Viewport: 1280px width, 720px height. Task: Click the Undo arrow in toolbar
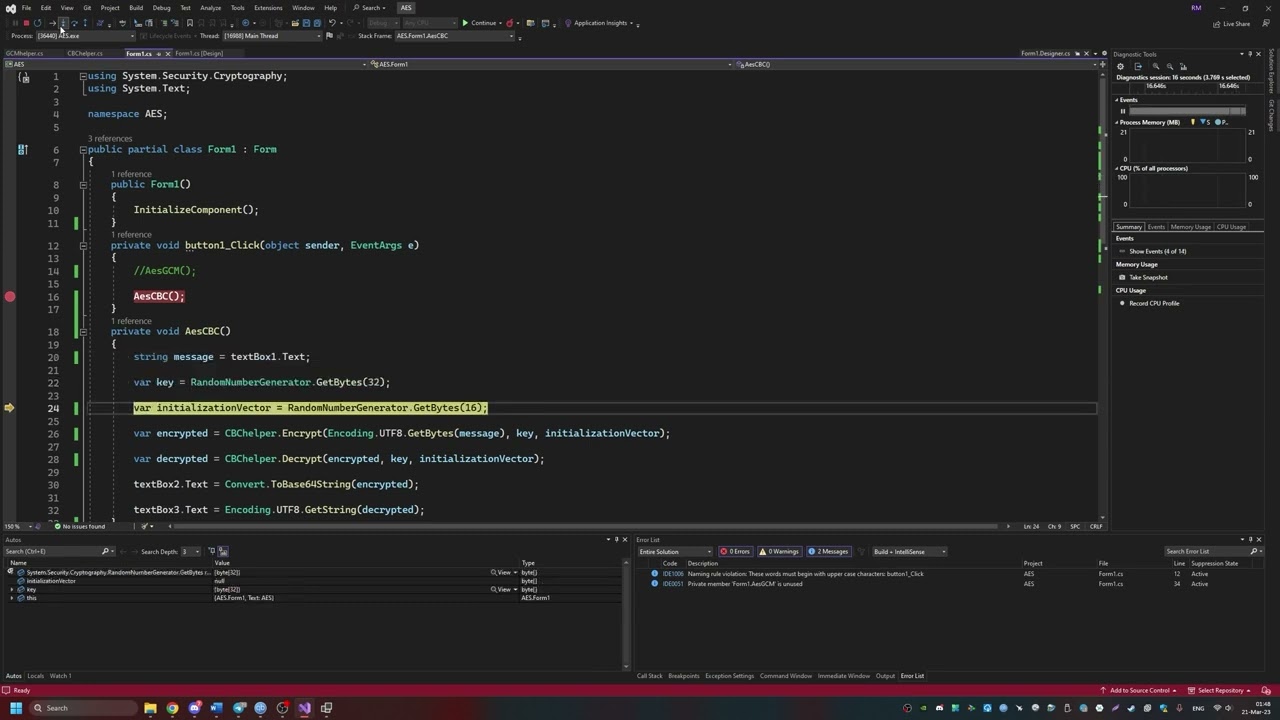tap(332, 23)
